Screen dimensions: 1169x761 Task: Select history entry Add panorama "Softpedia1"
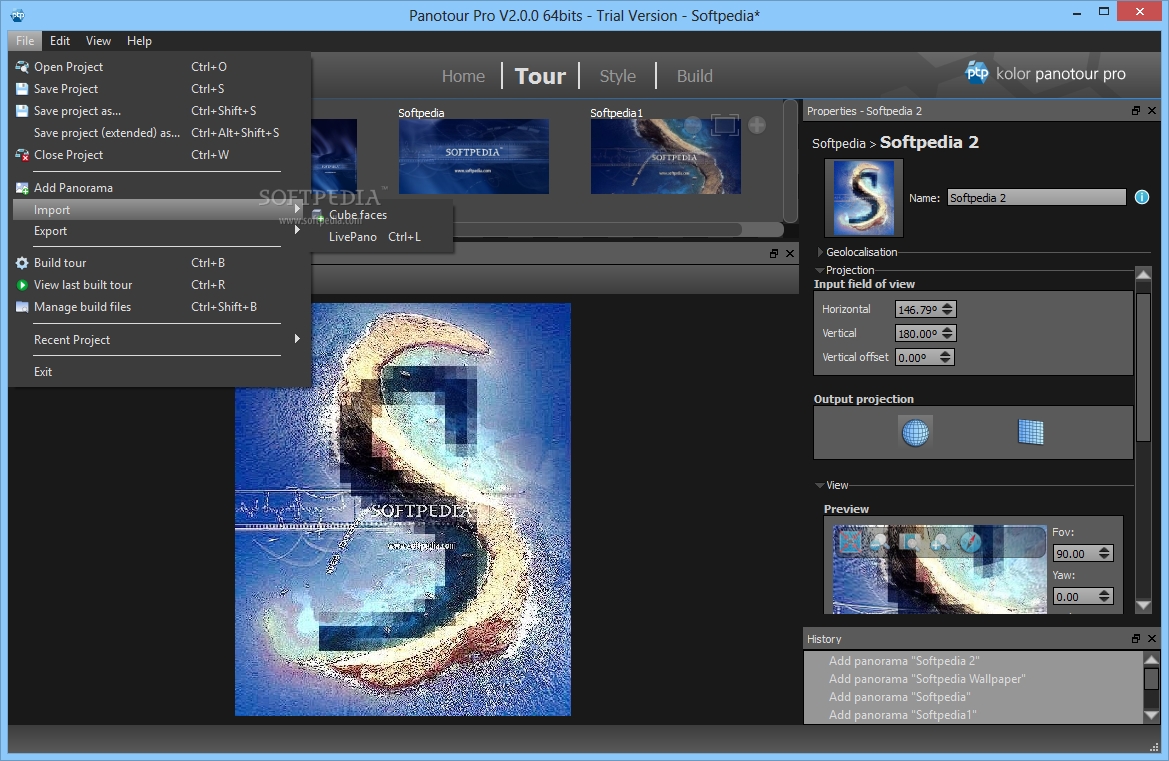coord(902,715)
